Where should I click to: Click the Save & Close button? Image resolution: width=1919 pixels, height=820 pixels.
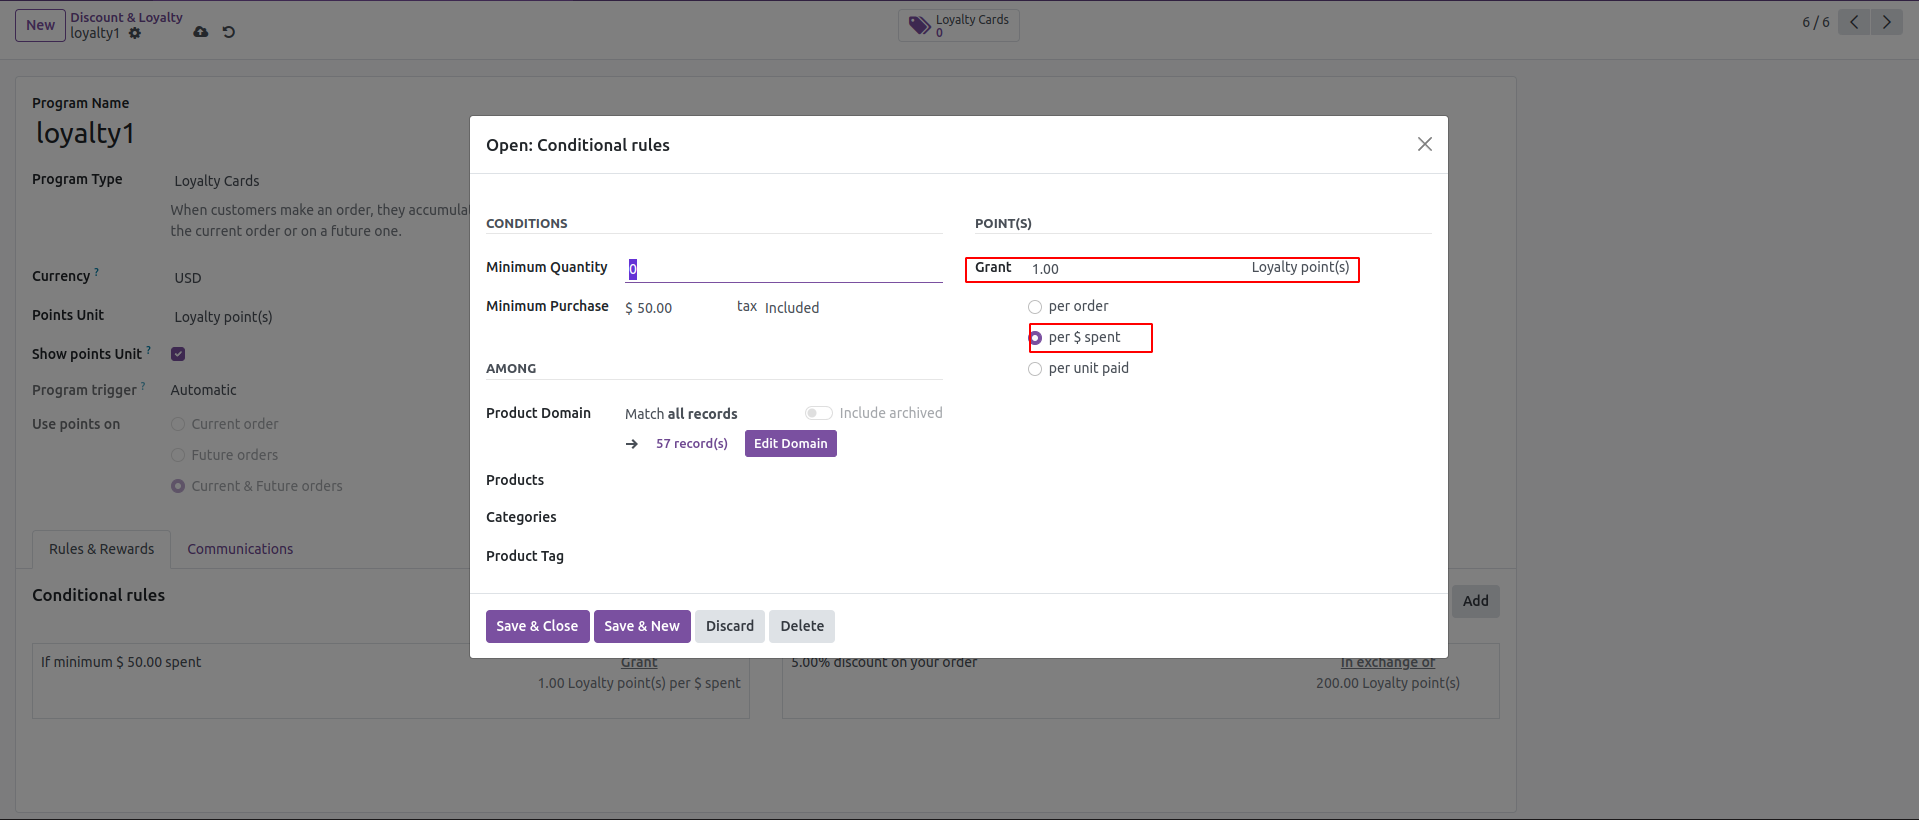[x=537, y=626]
